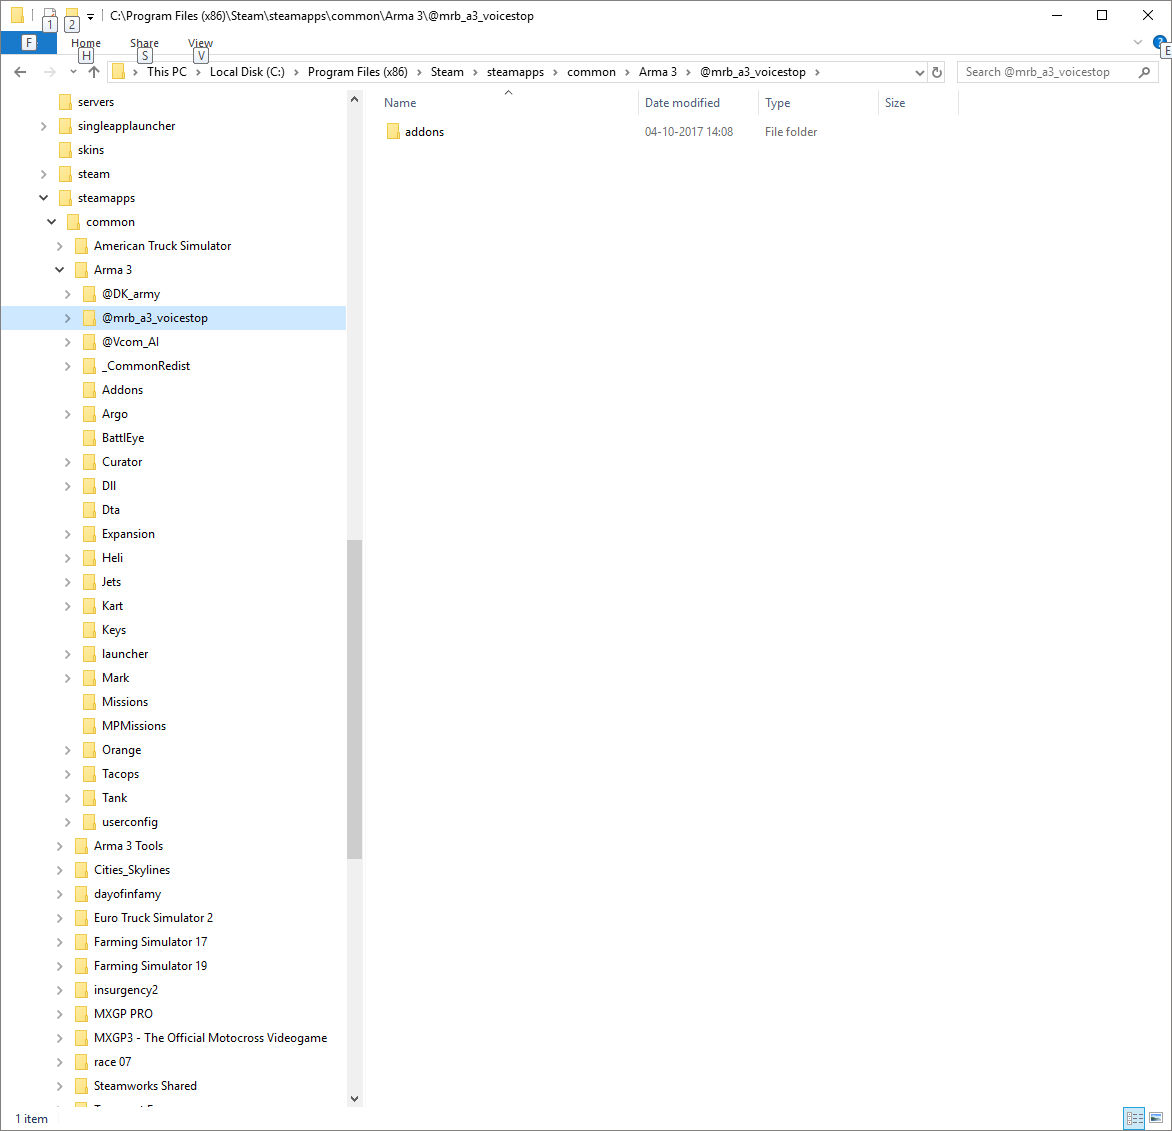Click the Back navigation arrow
Image resolution: width=1172 pixels, height=1131 pixels.
point(20,72)
